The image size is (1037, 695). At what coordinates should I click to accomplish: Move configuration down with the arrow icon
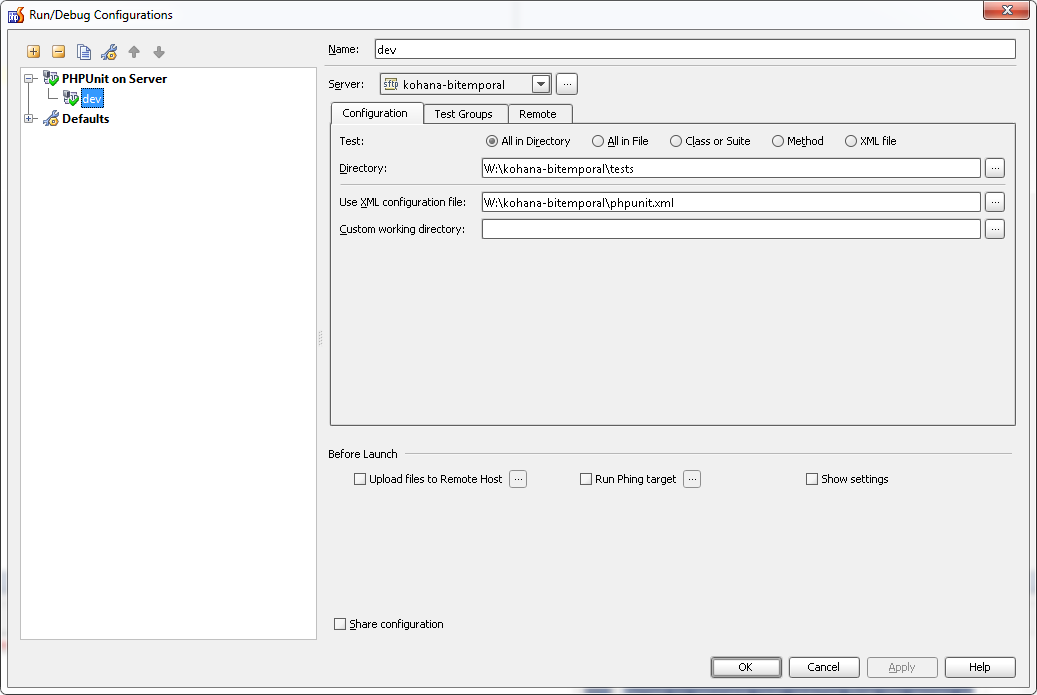pyautogui.click(x=159, y=52)
